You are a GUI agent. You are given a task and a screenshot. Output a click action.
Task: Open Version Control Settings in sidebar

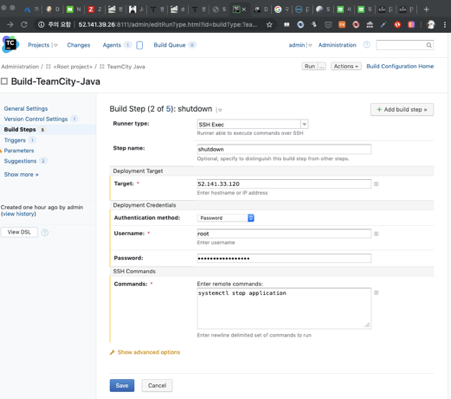[36, 119]
